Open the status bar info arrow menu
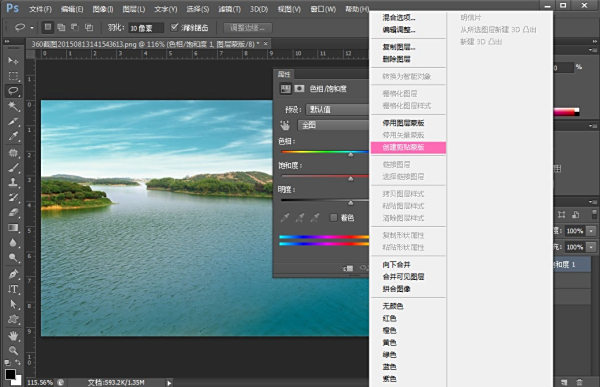The image size is (600, 387). click(169, 382)
